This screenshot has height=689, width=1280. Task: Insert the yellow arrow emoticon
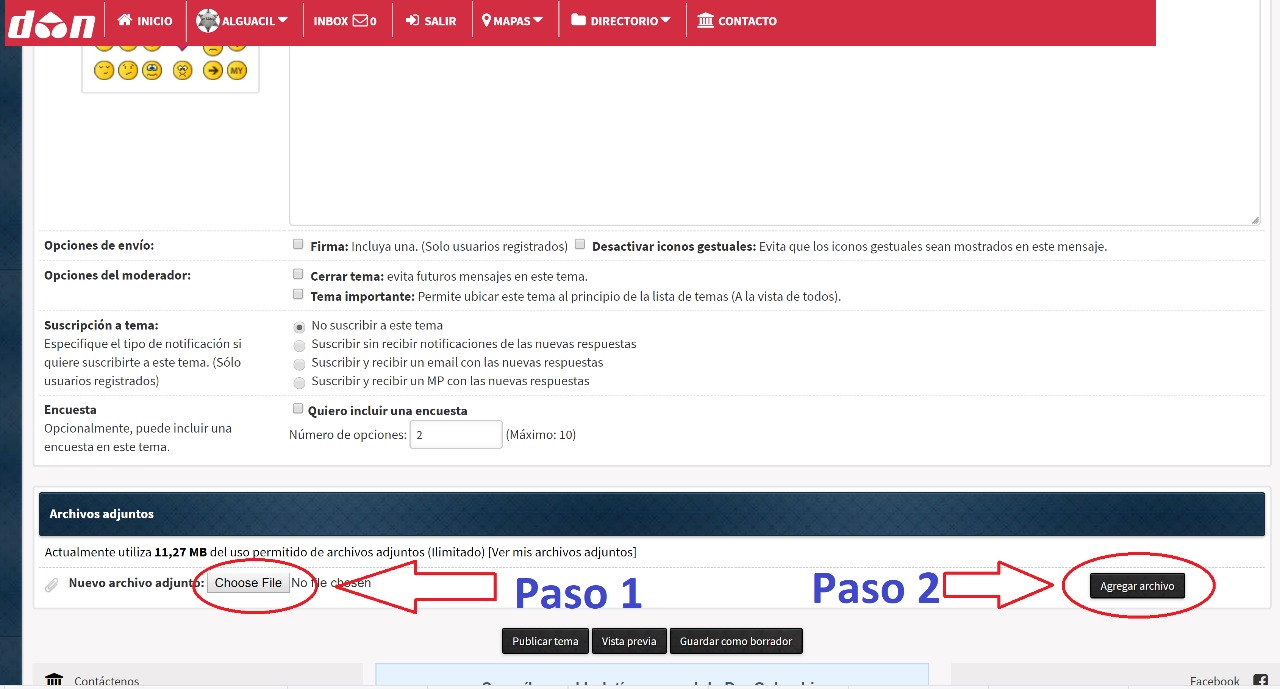(212, 70)
